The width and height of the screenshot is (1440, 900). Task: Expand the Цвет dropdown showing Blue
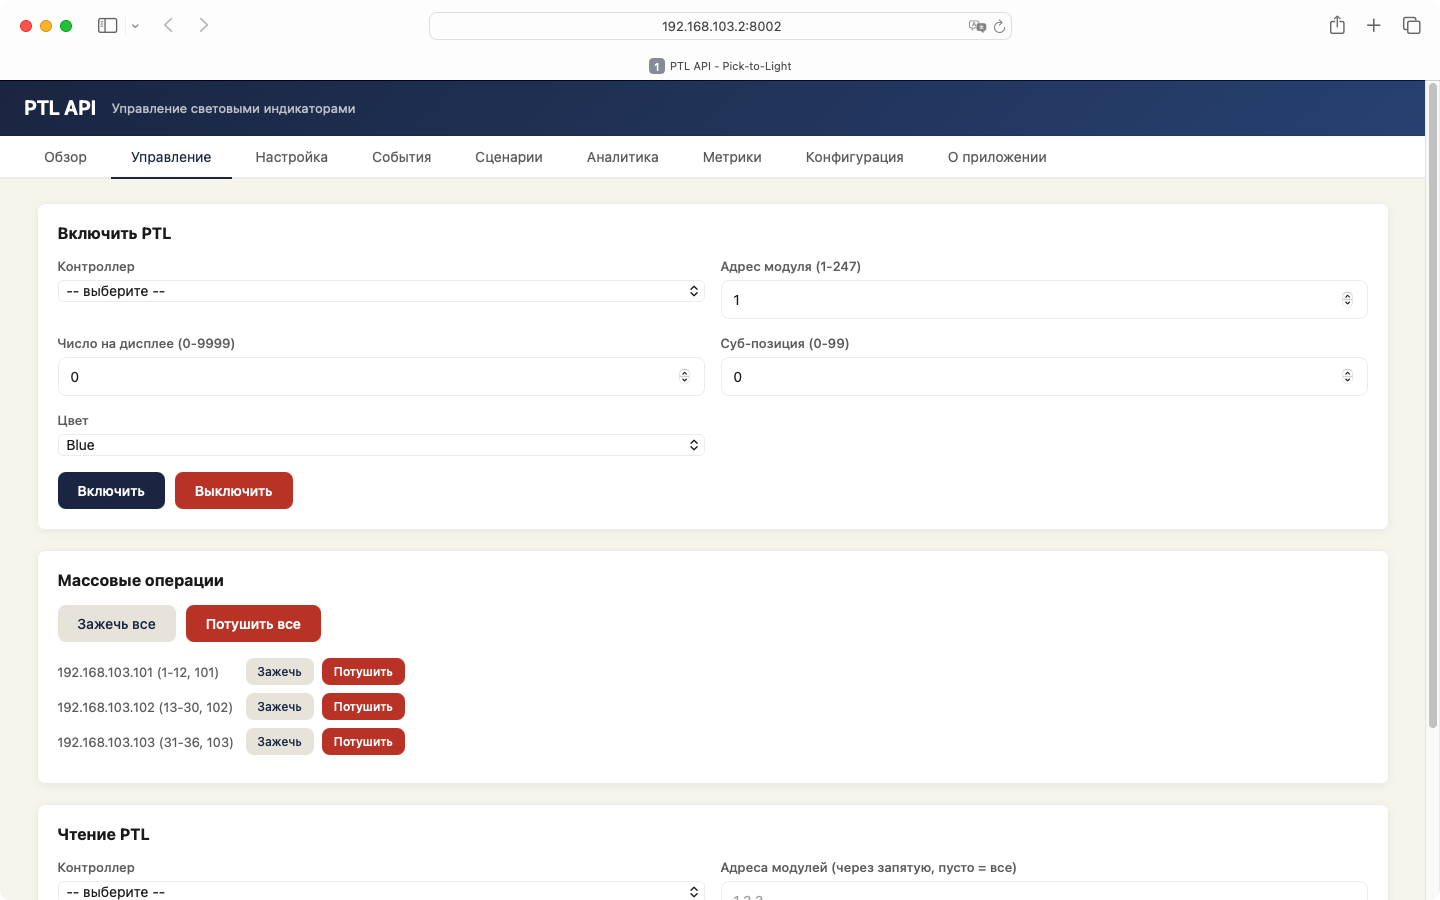pyautogui.click(x=380, y=445)
